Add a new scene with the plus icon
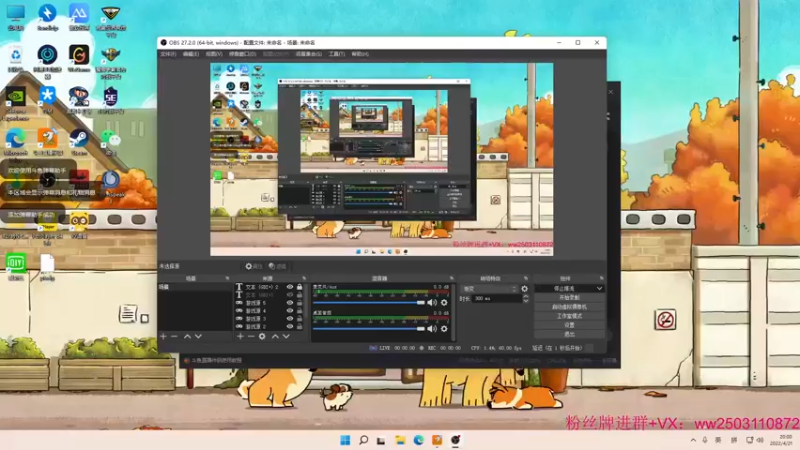 coord(163,336)
